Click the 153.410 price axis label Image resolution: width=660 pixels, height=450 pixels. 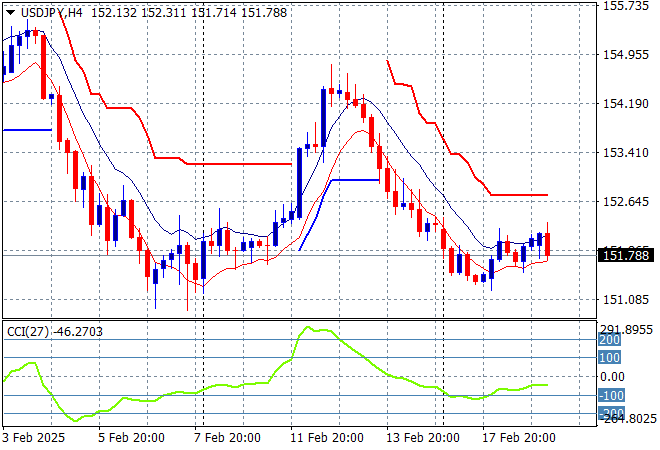click(x=630, y=153)
